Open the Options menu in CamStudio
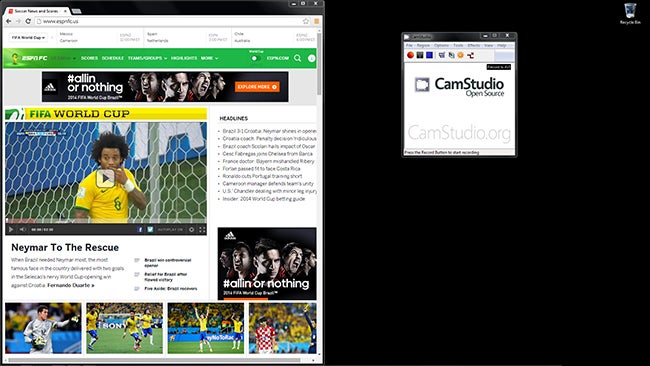Image resolution: width=650 pixels, height=366 pixels. (x=441, y=45)
